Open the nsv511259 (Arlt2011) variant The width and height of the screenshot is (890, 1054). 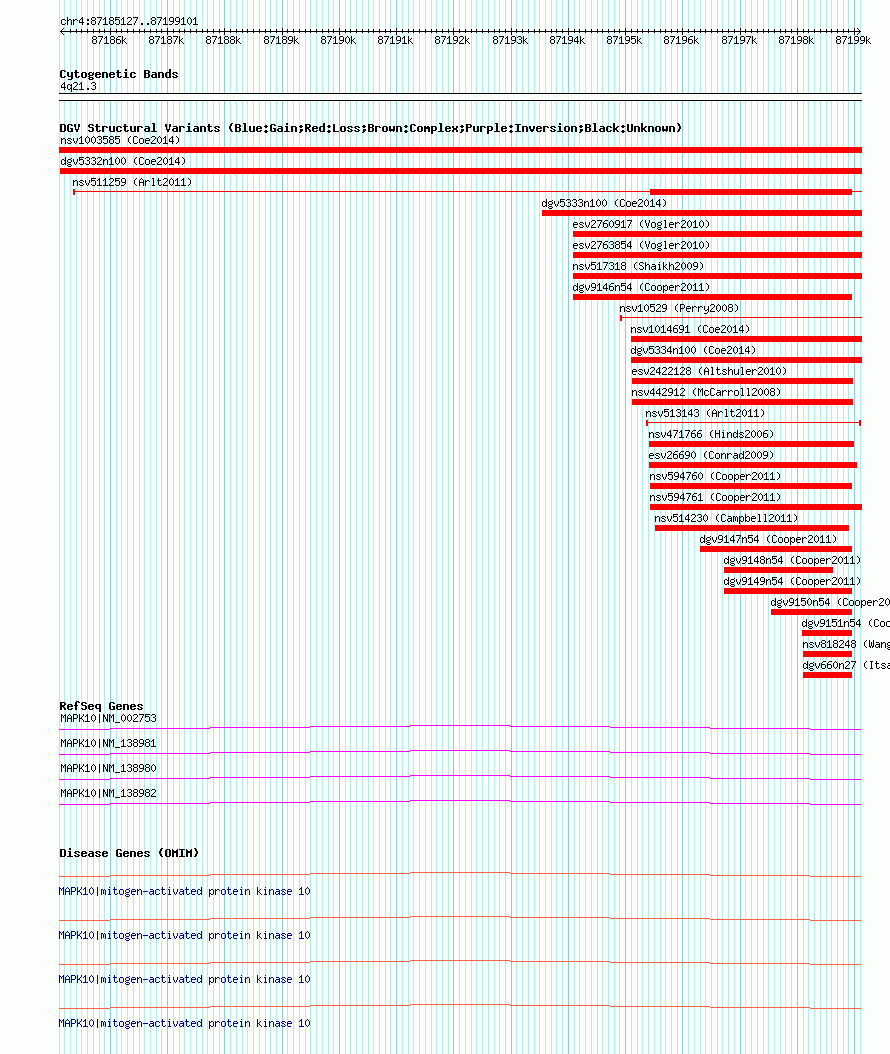pos(132,182)
